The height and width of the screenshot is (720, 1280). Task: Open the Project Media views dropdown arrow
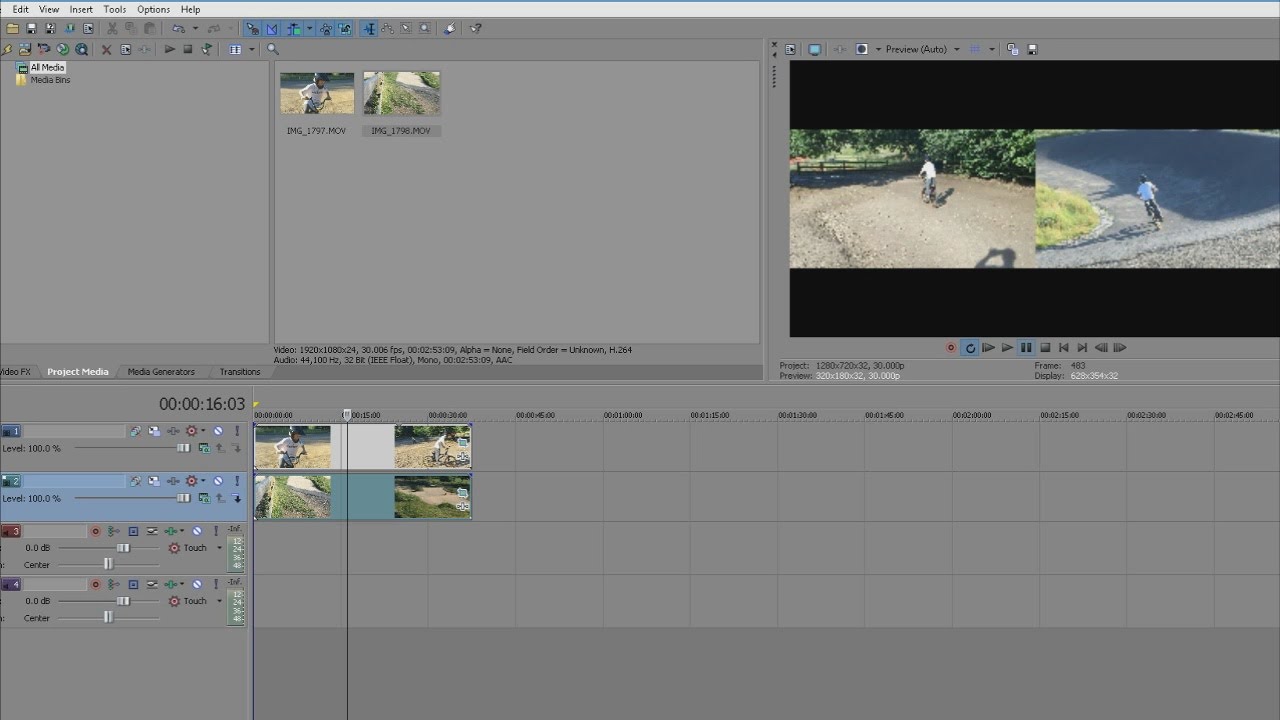[x=252, y=49]
